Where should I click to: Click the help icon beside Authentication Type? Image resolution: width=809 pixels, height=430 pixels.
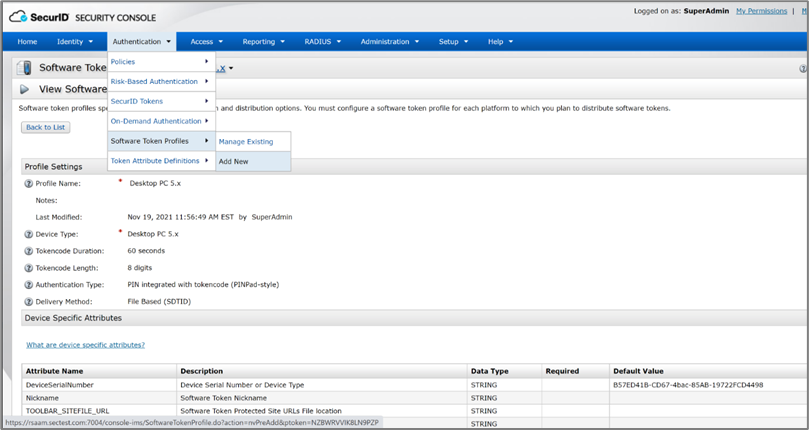coord(28,285)
